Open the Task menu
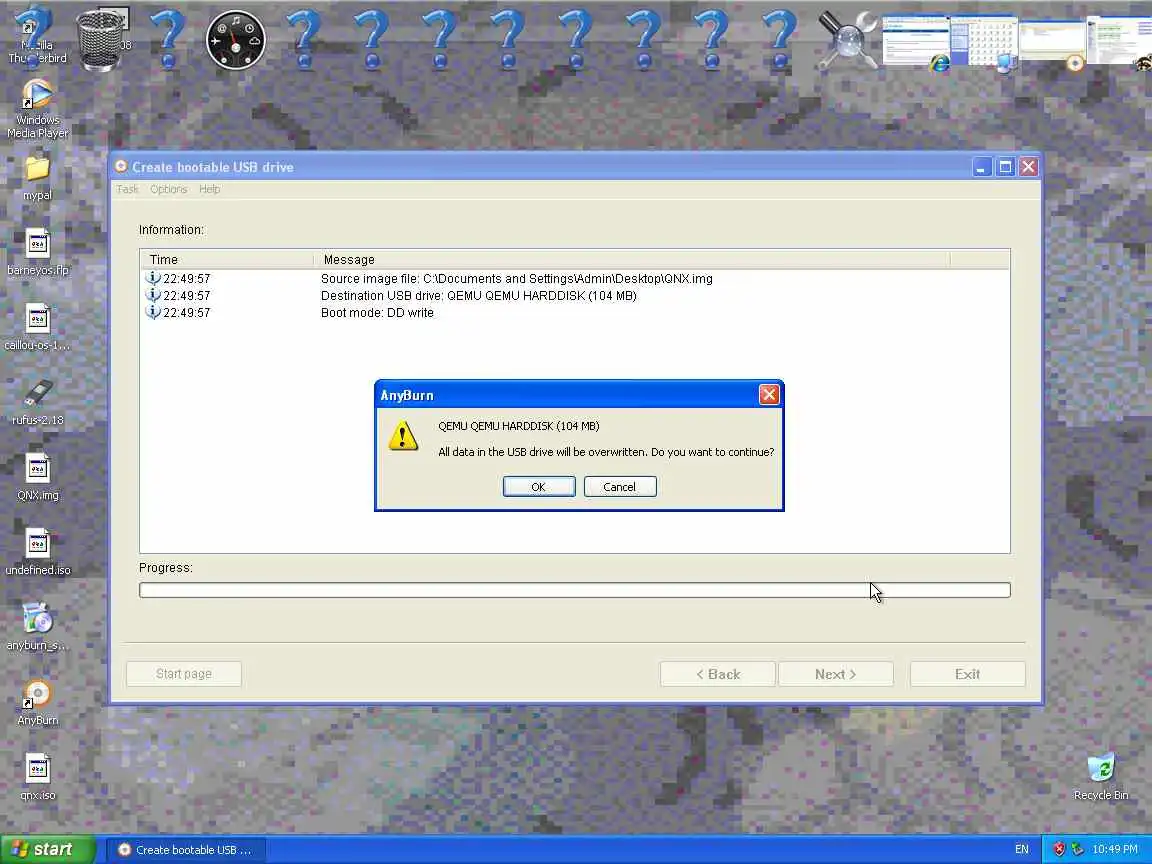This screenshot has width=1152, height=864. click(x=127, y=189)
